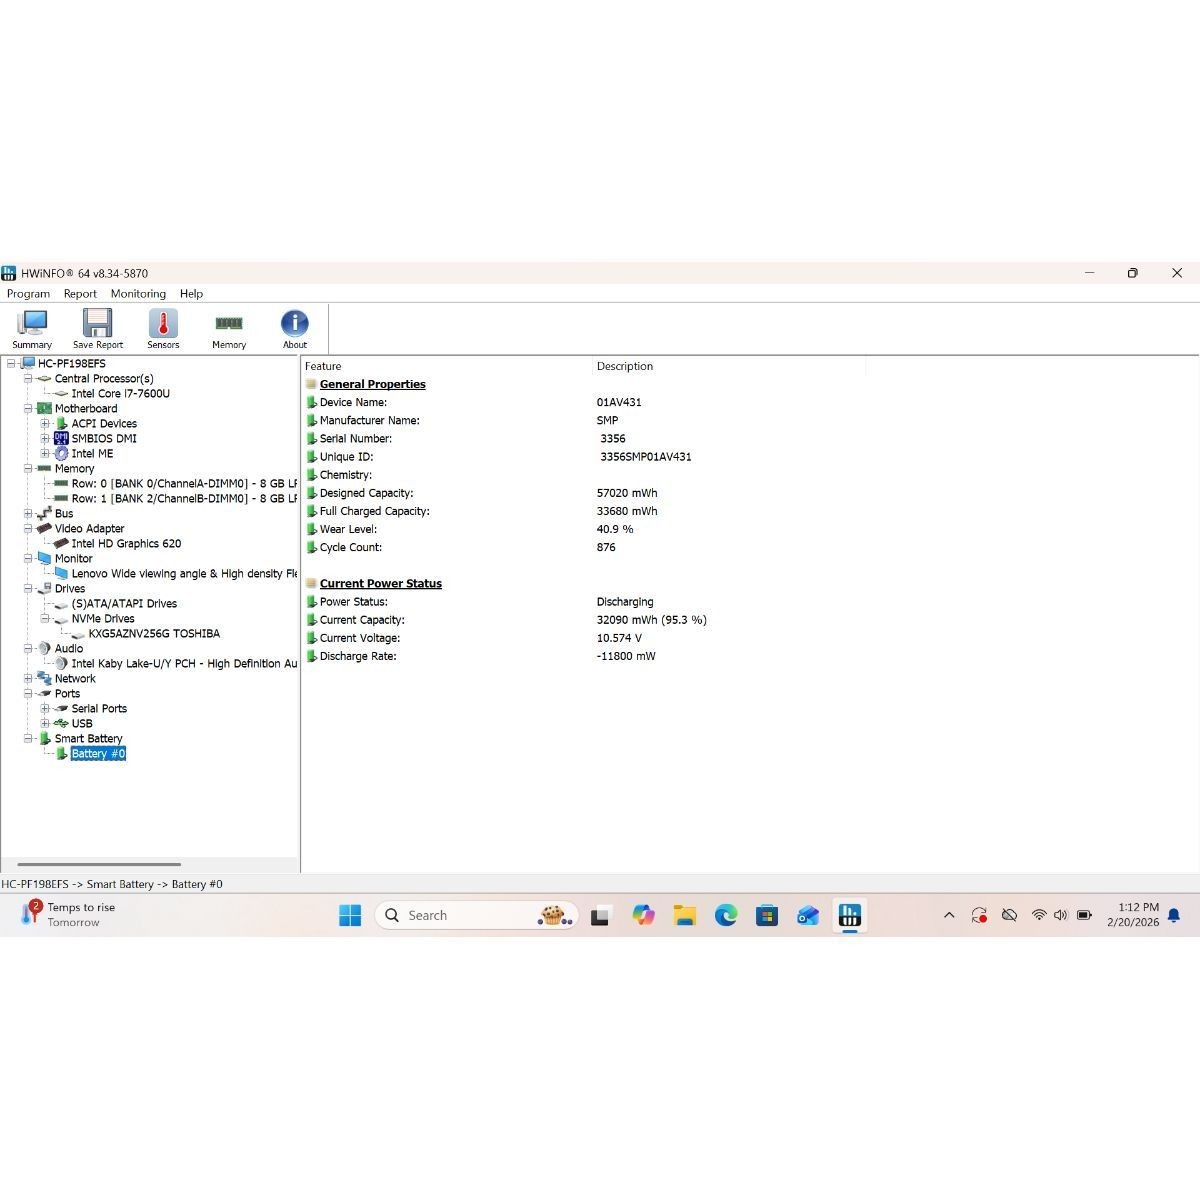Click the Save Report floppy icon
This screenshot has width=1200, height=1200.
click(97, 329)
